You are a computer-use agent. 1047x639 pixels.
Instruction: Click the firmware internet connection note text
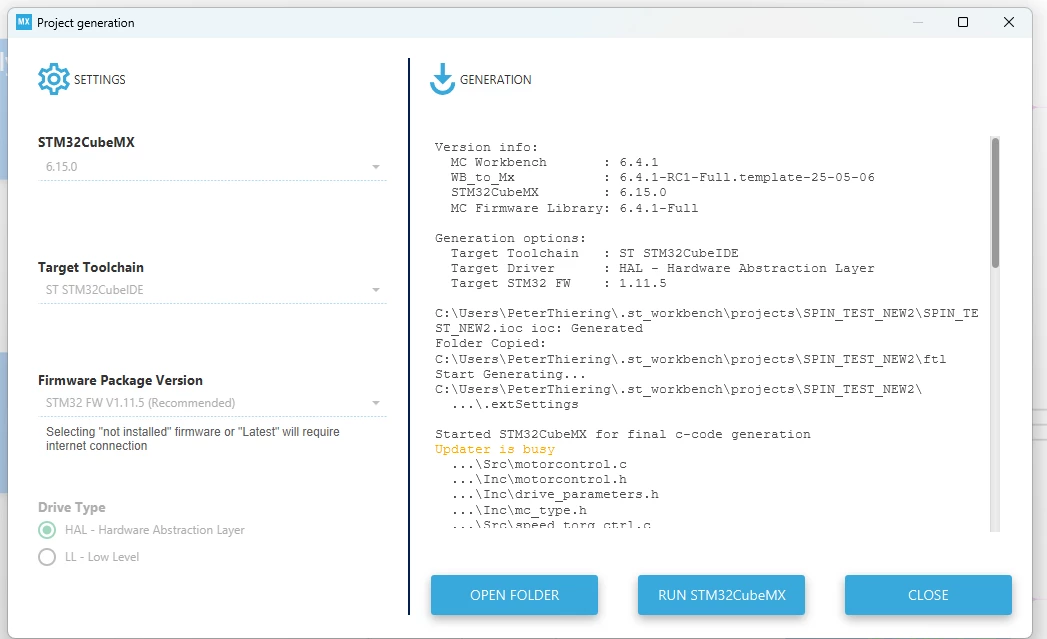(192, 439)
